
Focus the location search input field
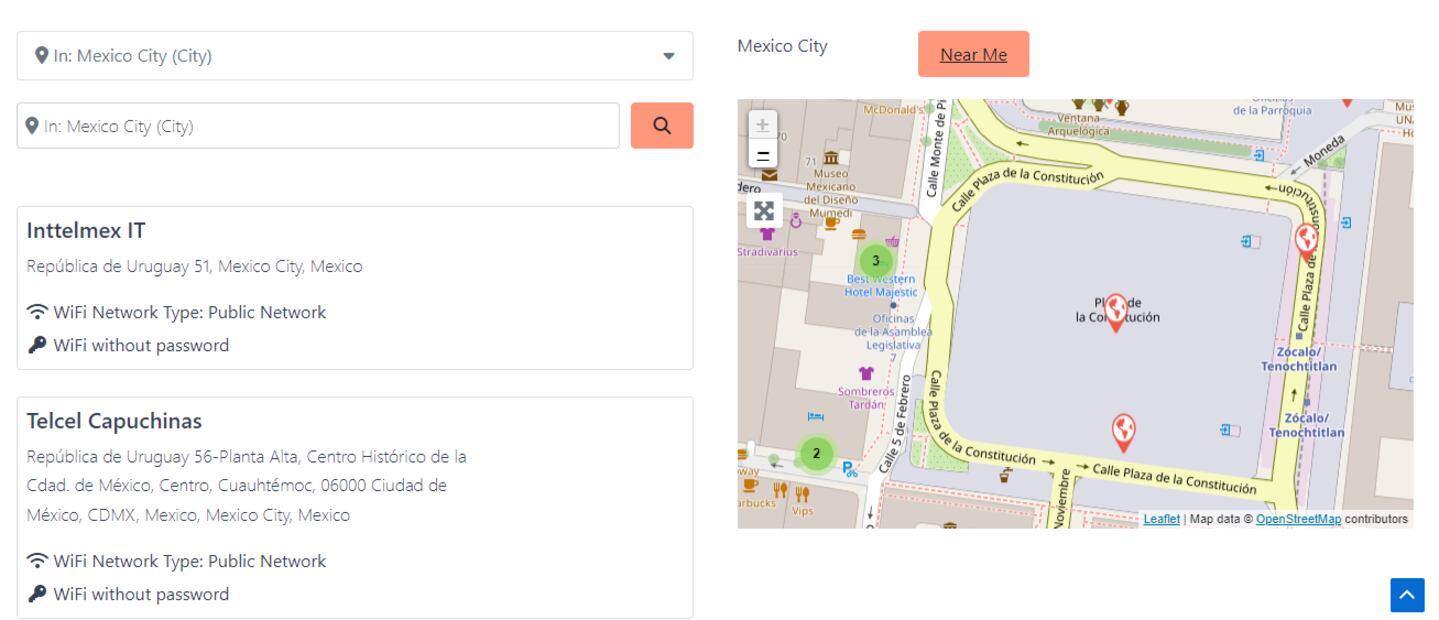[318, 126]
